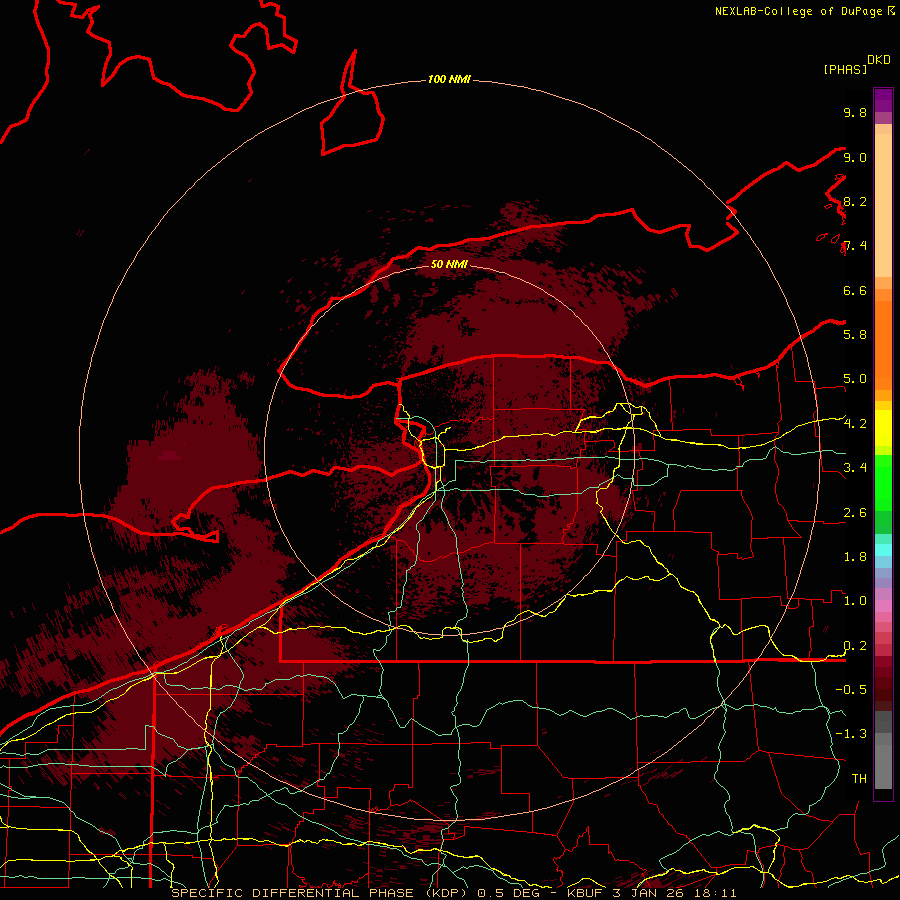Click the 1.0 value on the color scale
This screenshot has height=900, width=900.
point(855,601)
